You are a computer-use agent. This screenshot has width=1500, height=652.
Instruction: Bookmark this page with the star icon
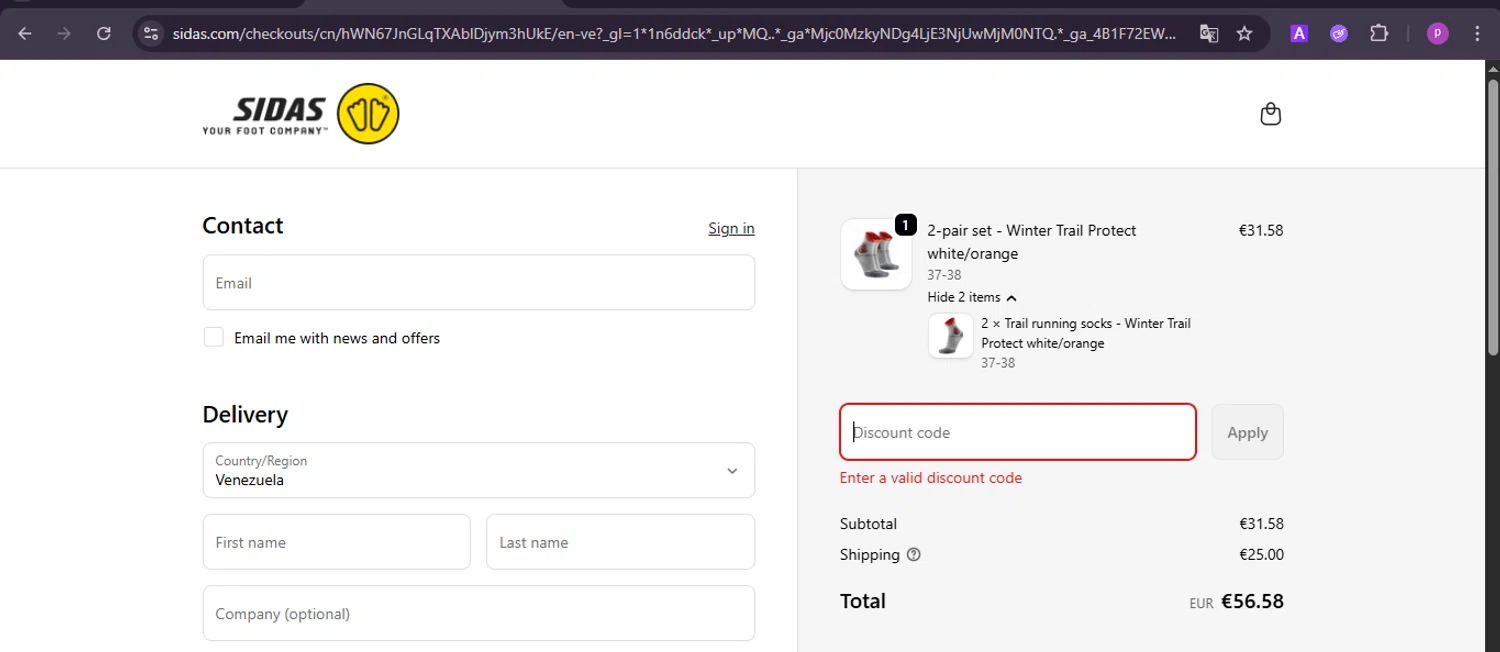tap(1244, 34)
